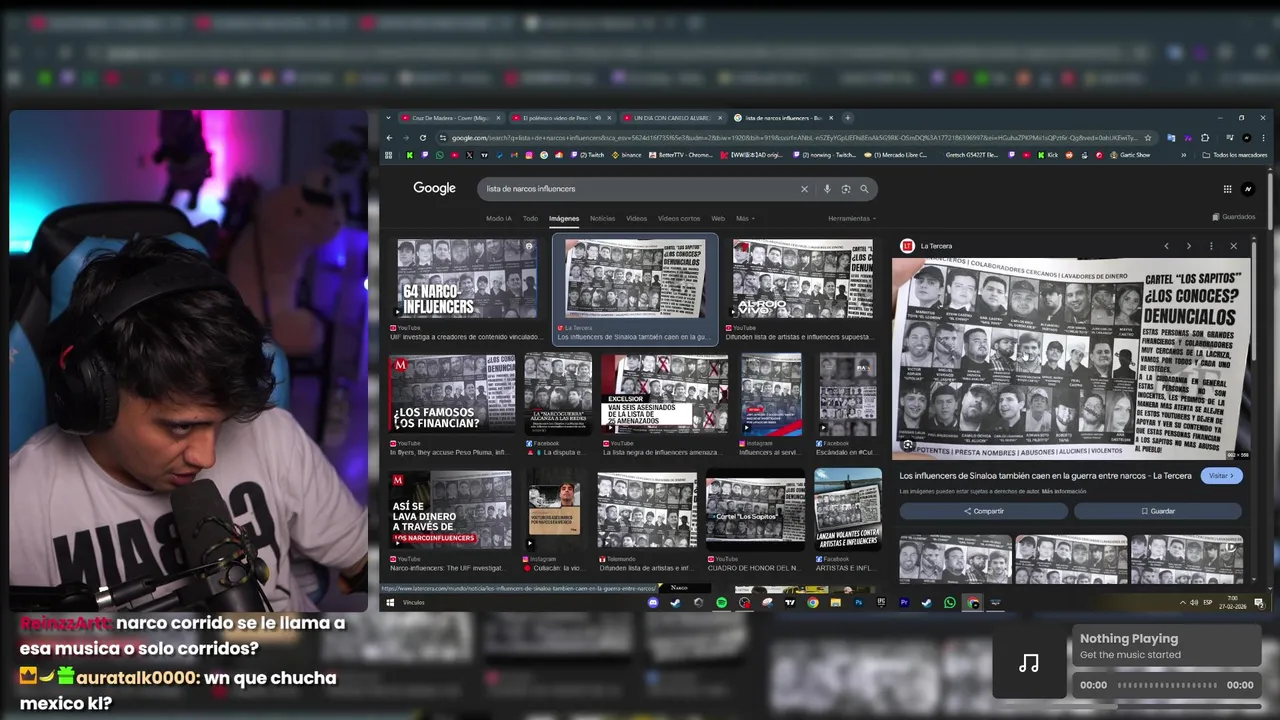Click the Guardar save button
The width and height of the screenshot is (1280, 720).
(1158, 511)
